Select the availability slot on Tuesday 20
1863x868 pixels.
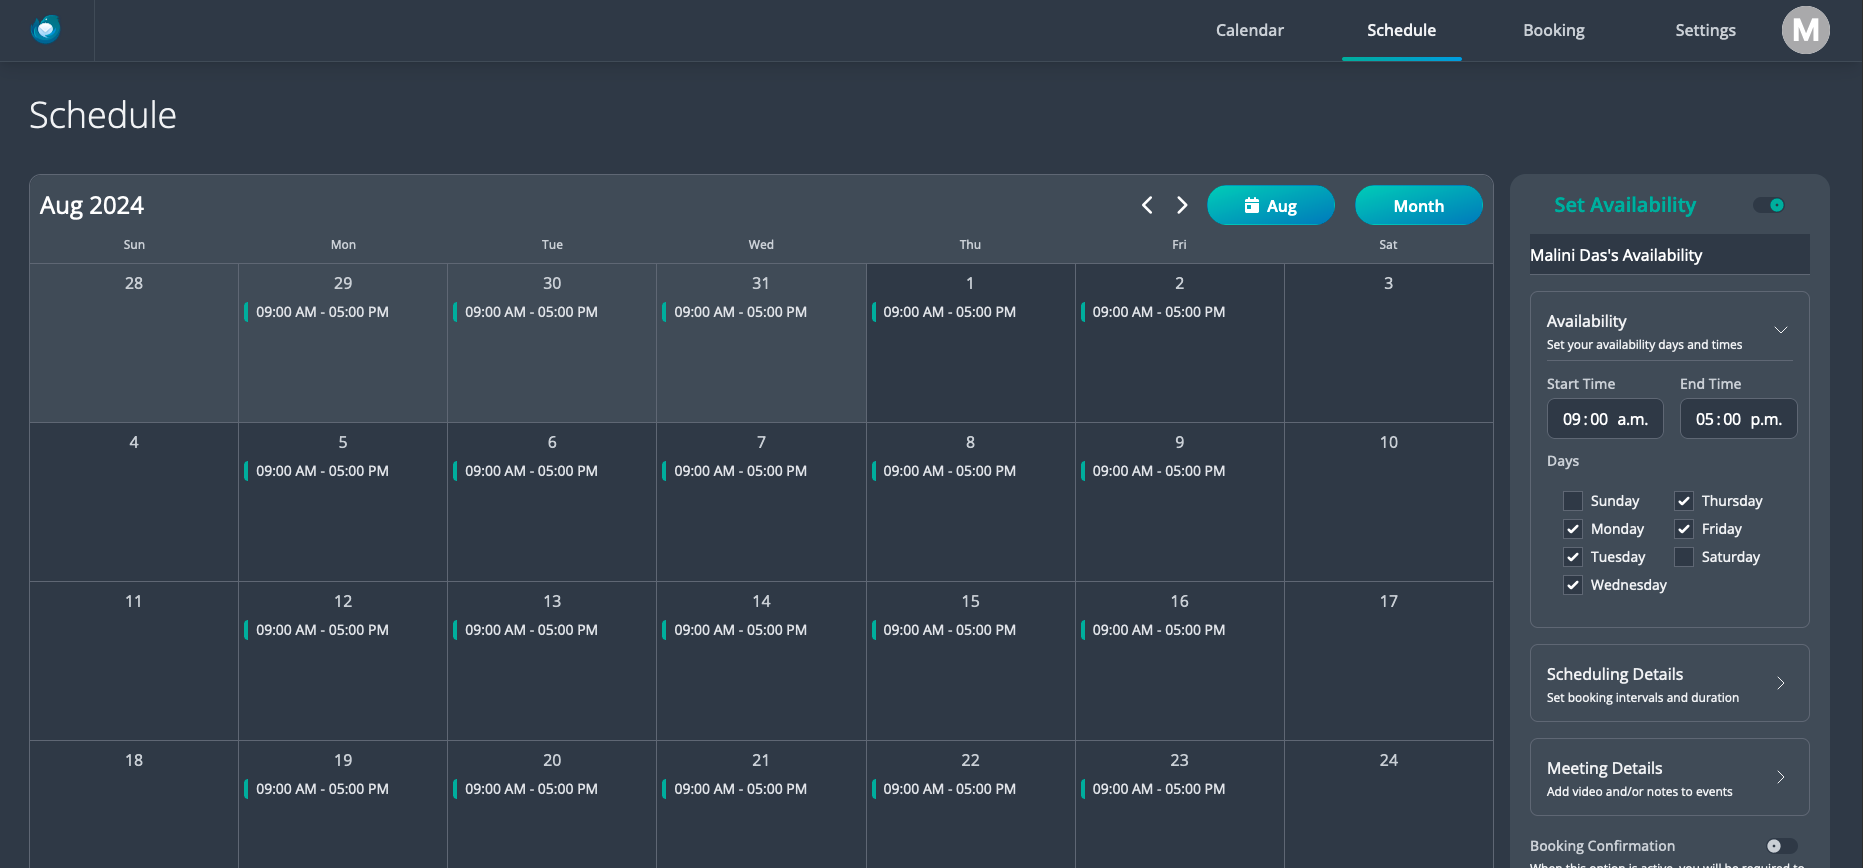pyautogui.click(x=551, y=789)
